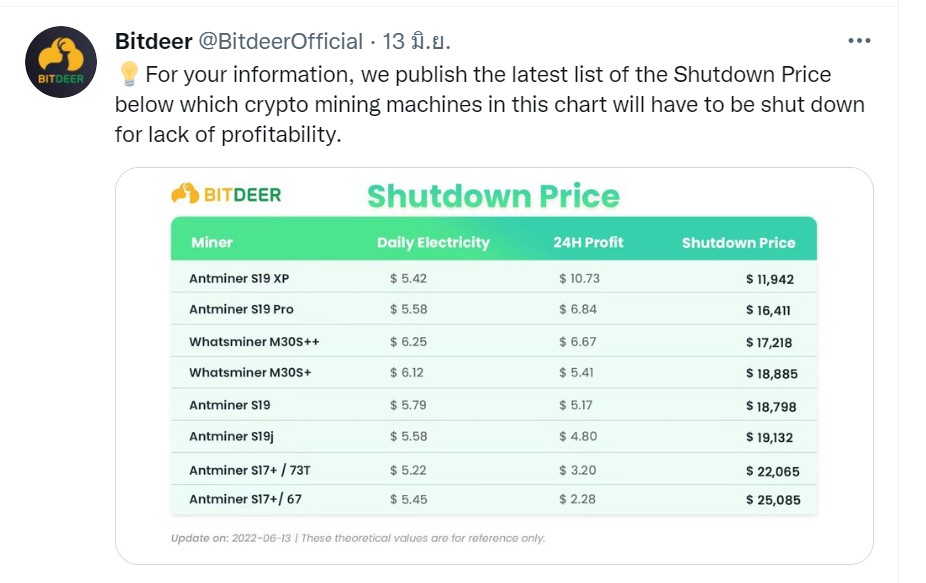
Task: Open the tweet's three-dot more menu
Action: (x=859, y=41)
